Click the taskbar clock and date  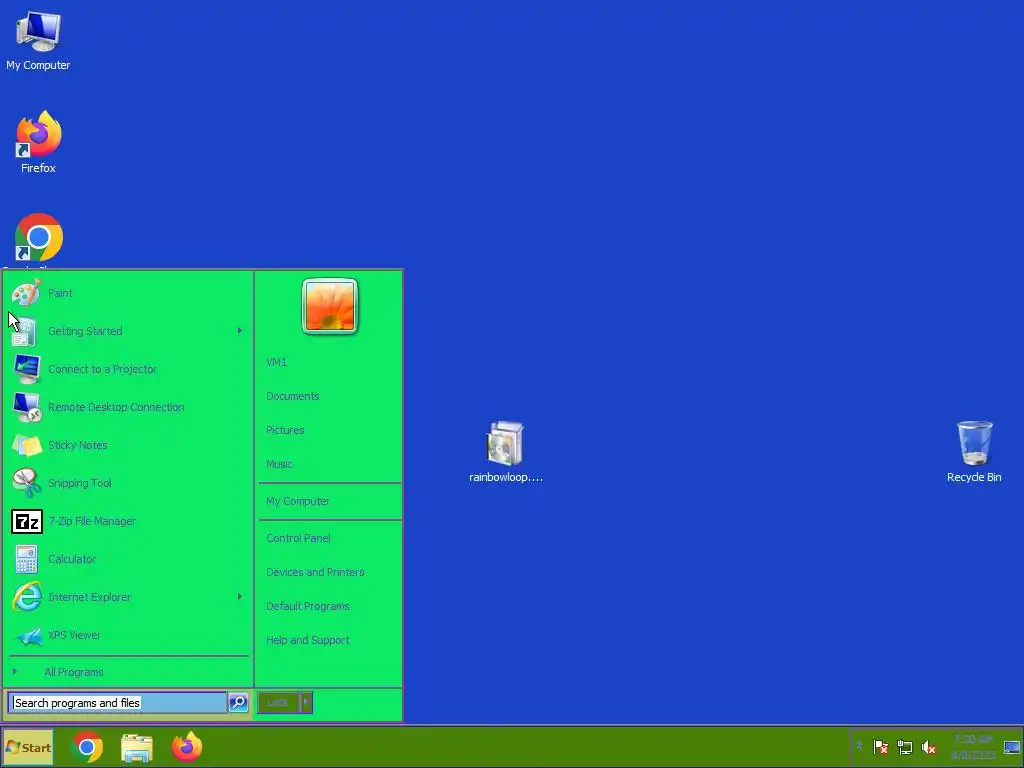pyautogui.click(x=973, y=747)
